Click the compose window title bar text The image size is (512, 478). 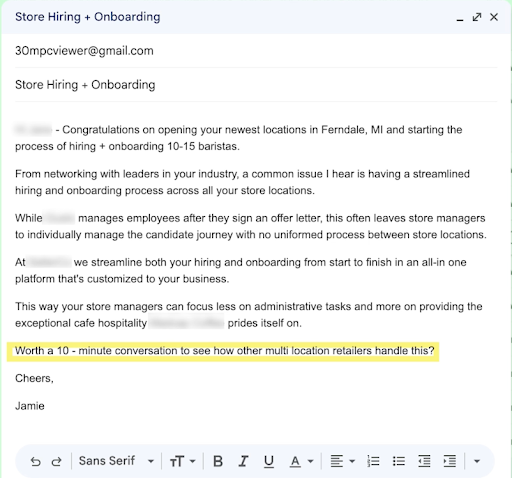coord(88,17)
